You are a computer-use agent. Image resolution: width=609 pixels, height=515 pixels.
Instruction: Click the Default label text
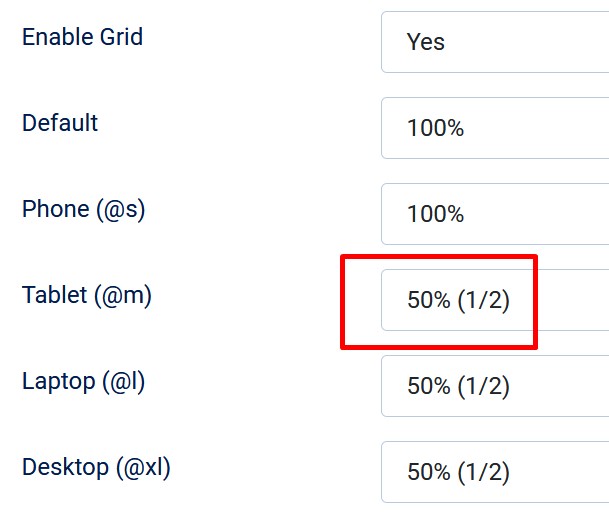click(x=60, y=123)
